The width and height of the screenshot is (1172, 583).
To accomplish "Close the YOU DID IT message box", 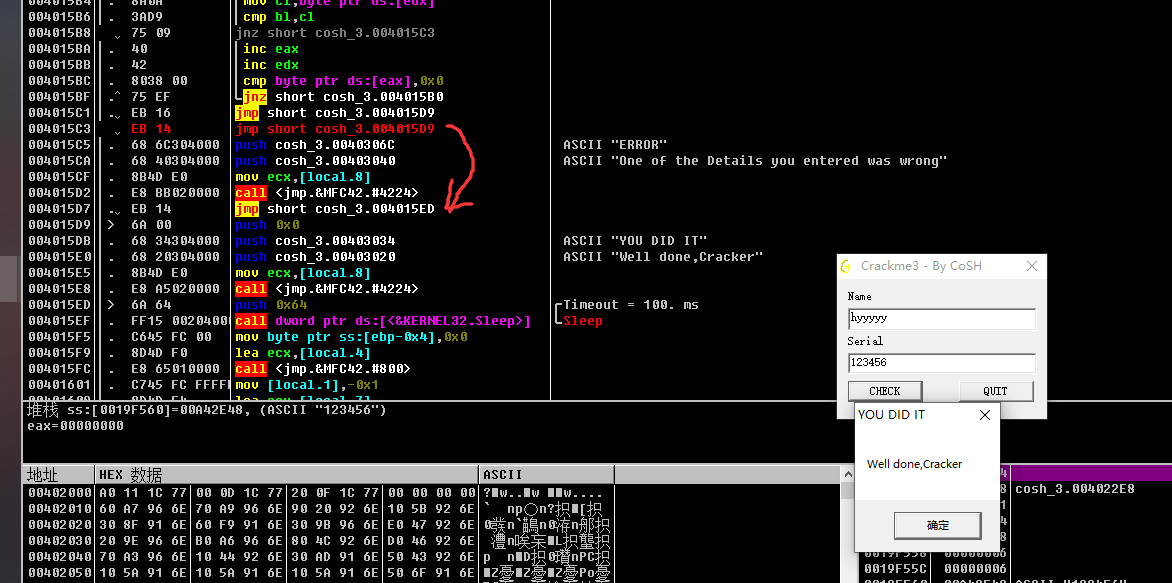I will pyautogui.click(x=984, y=414).
